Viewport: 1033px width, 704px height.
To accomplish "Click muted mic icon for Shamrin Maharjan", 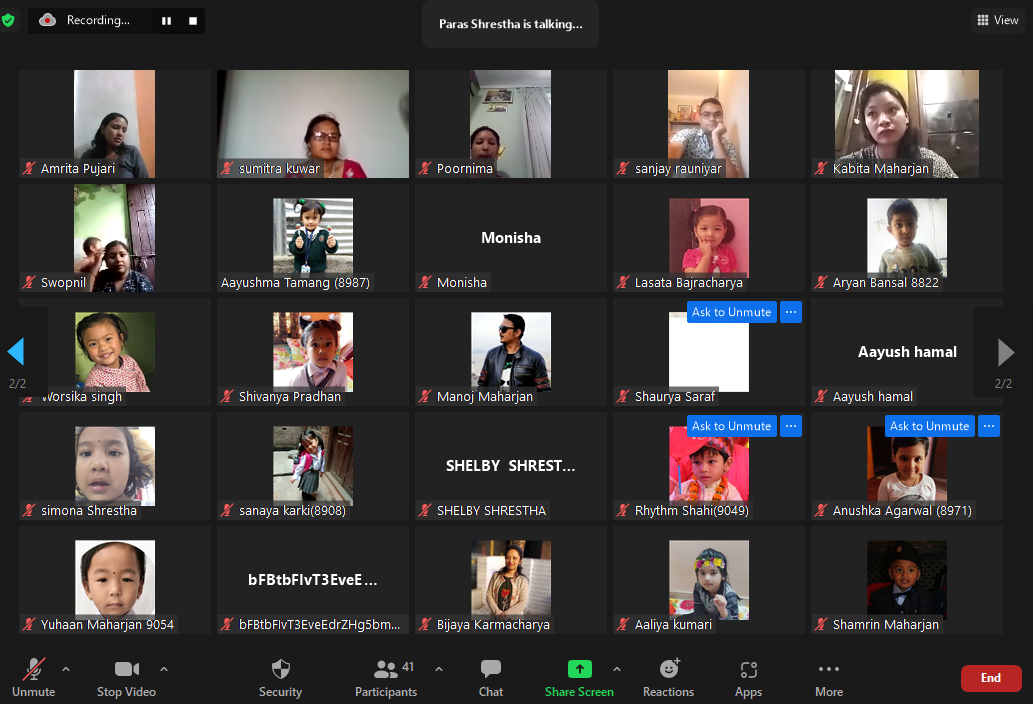I will coord(822,624).
